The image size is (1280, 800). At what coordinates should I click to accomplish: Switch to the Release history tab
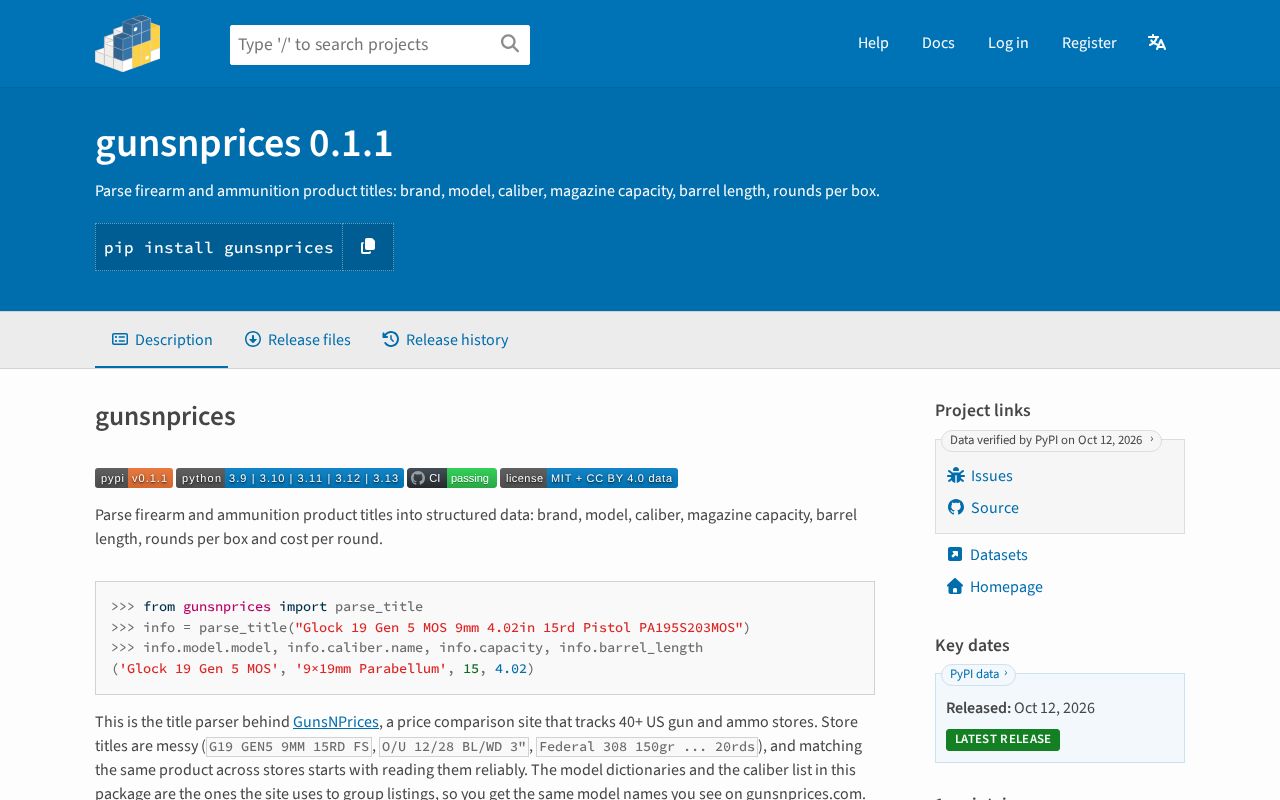pyautogui.click(x=445, y=340)
